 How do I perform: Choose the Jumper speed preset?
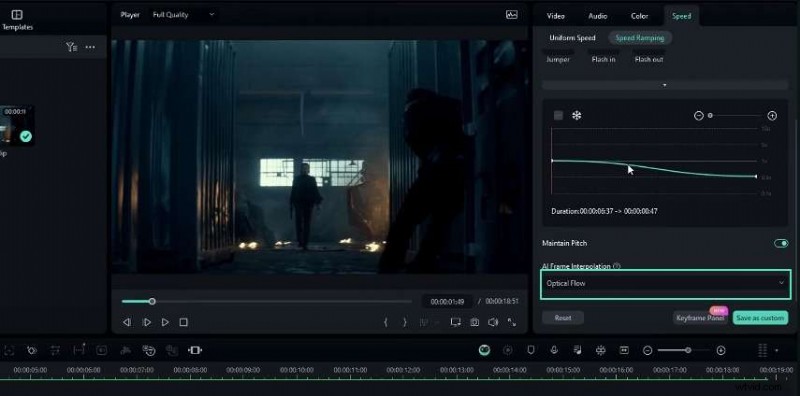558,59
